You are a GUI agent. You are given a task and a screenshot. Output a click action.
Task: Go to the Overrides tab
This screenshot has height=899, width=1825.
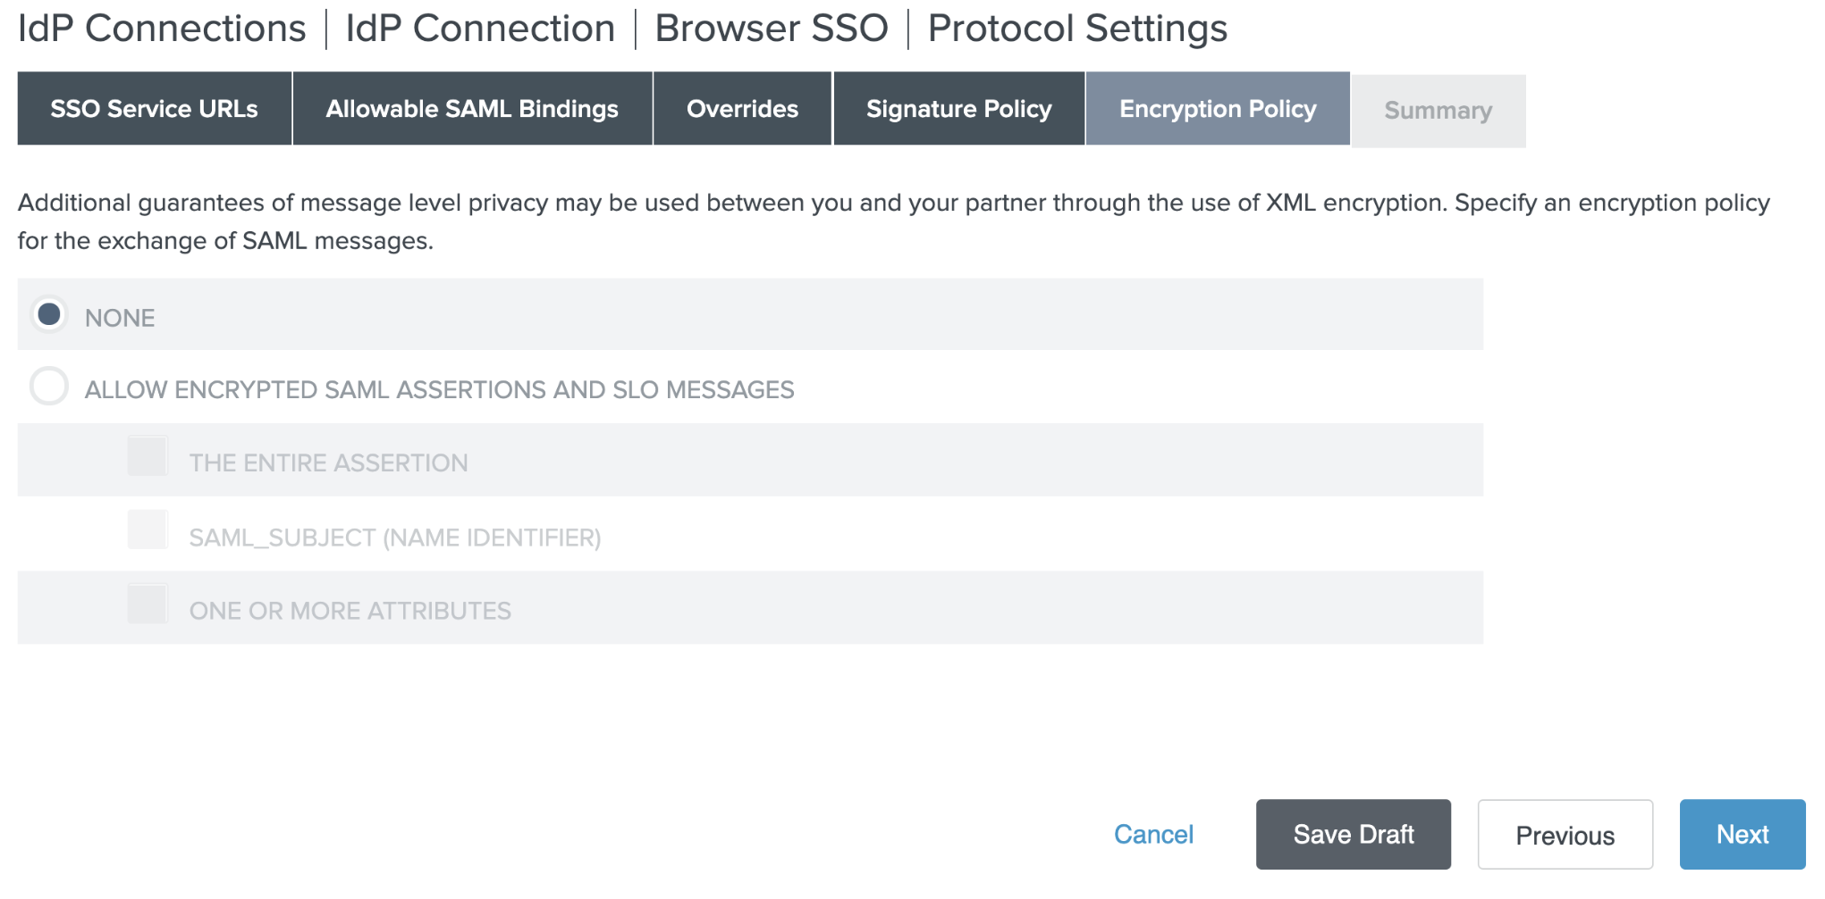point(742,109)
